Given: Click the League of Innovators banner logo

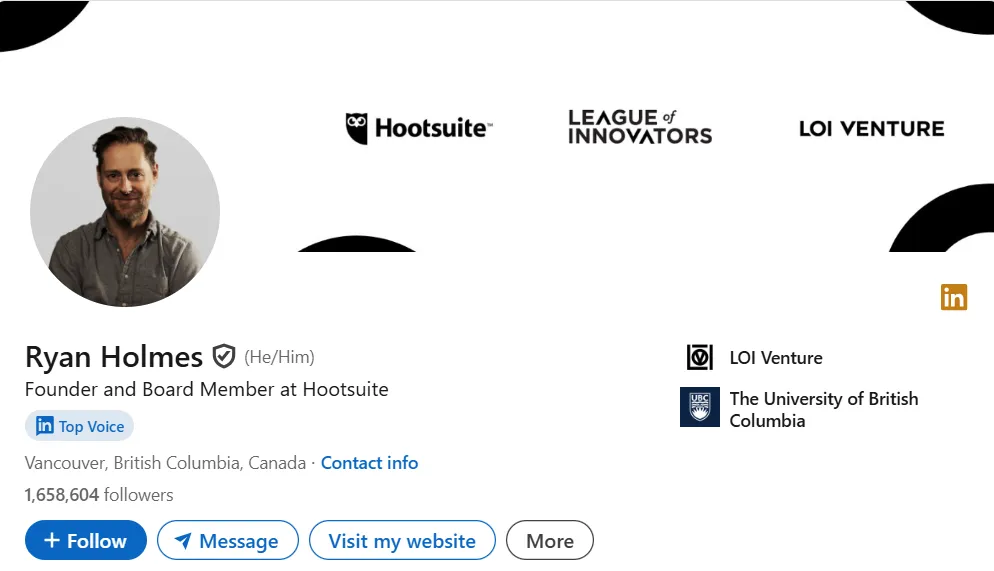Looking at the screenshot, I should pyautogui.click(x=640, y=127).
